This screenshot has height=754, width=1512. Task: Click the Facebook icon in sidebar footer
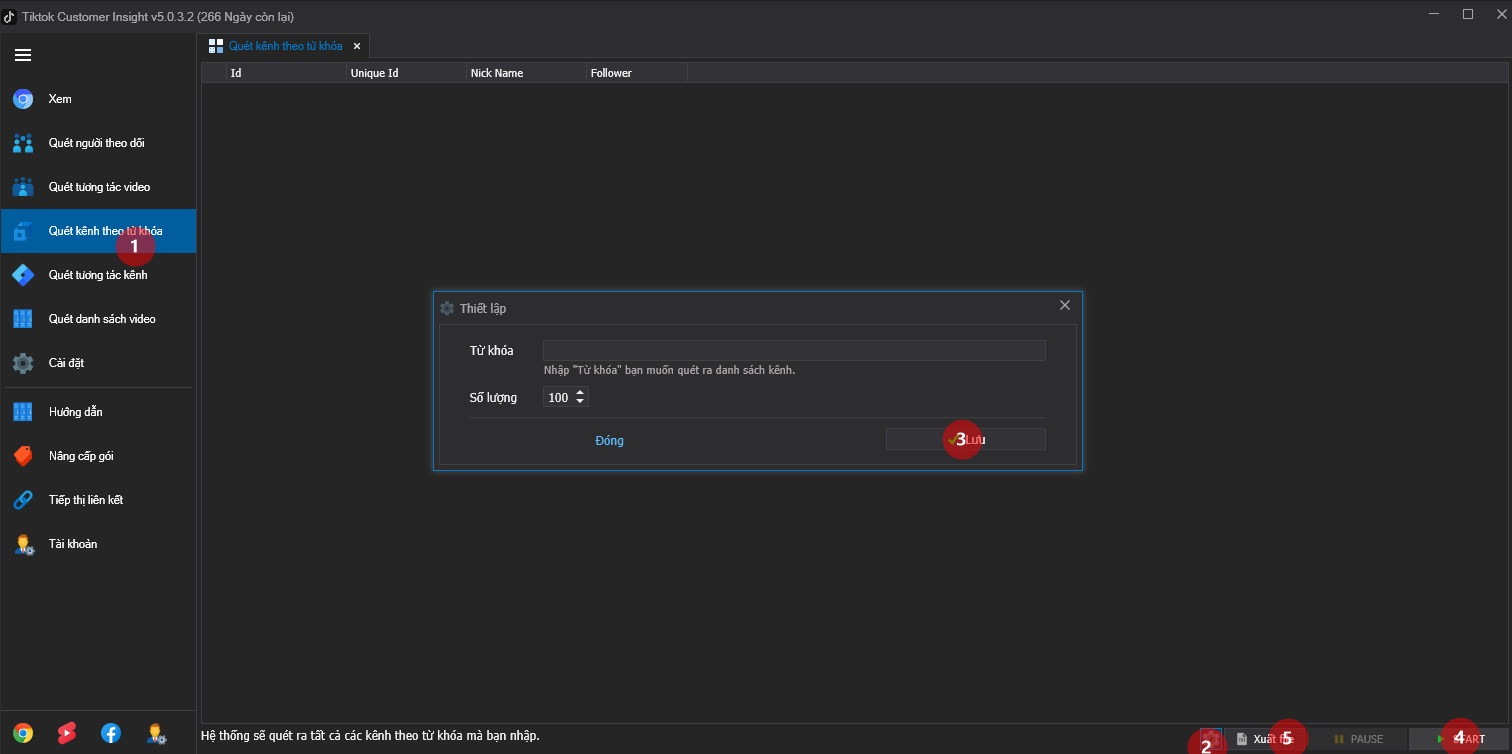111,733
